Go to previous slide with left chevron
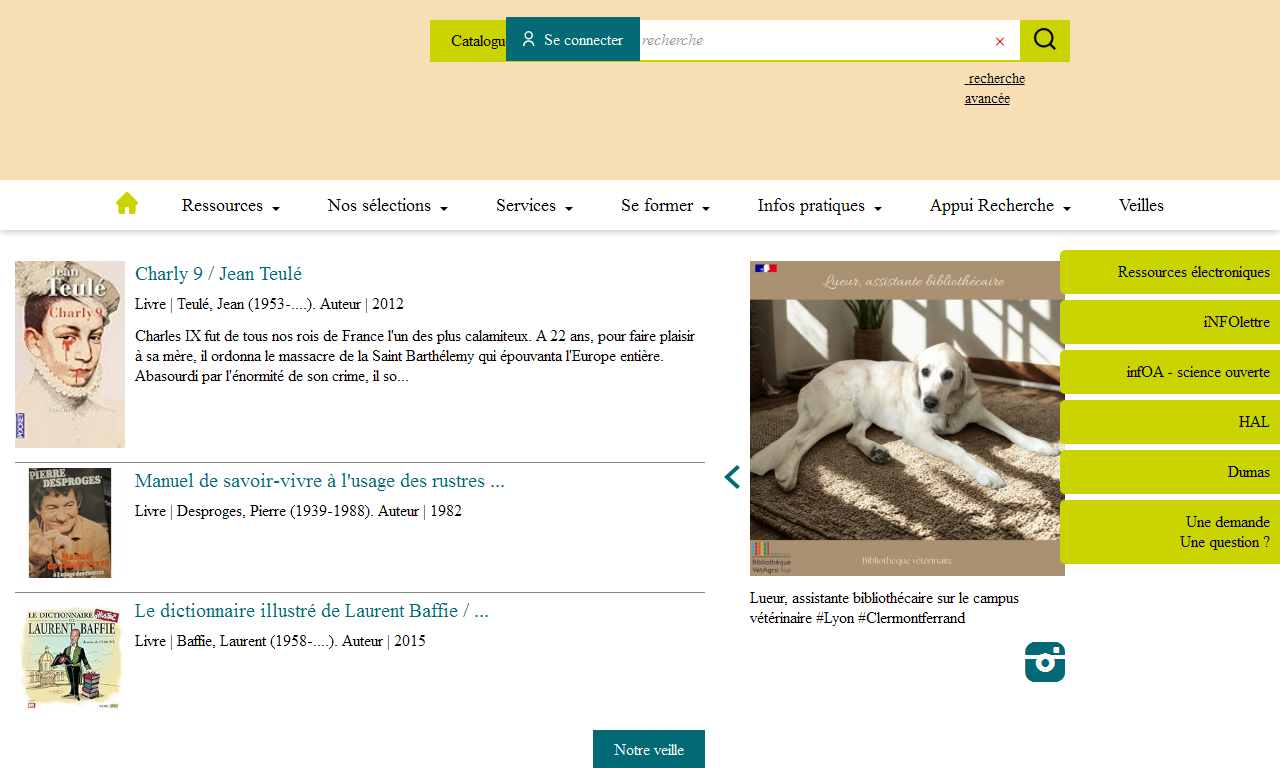The width and height of the screenshot is (1280, 768). pos(732,477)
